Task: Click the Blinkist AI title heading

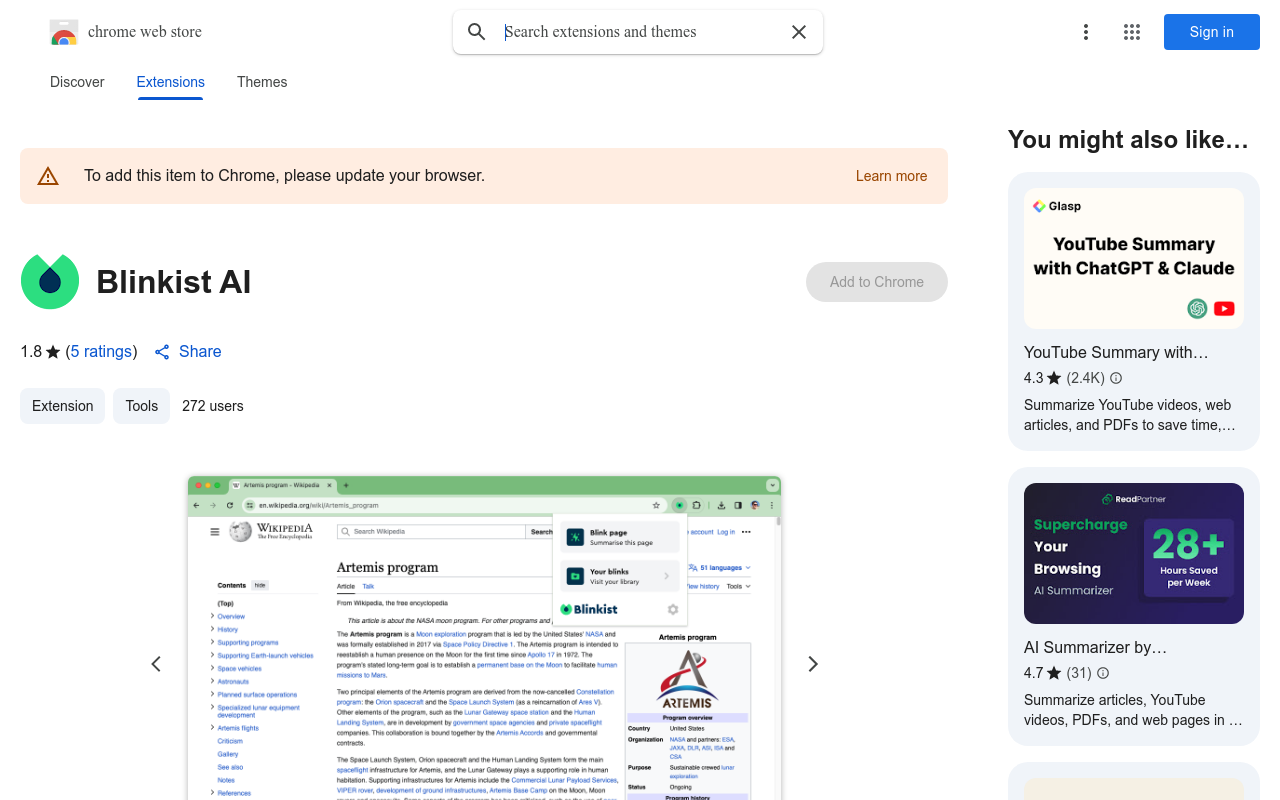Action: (x=174, y=282)
